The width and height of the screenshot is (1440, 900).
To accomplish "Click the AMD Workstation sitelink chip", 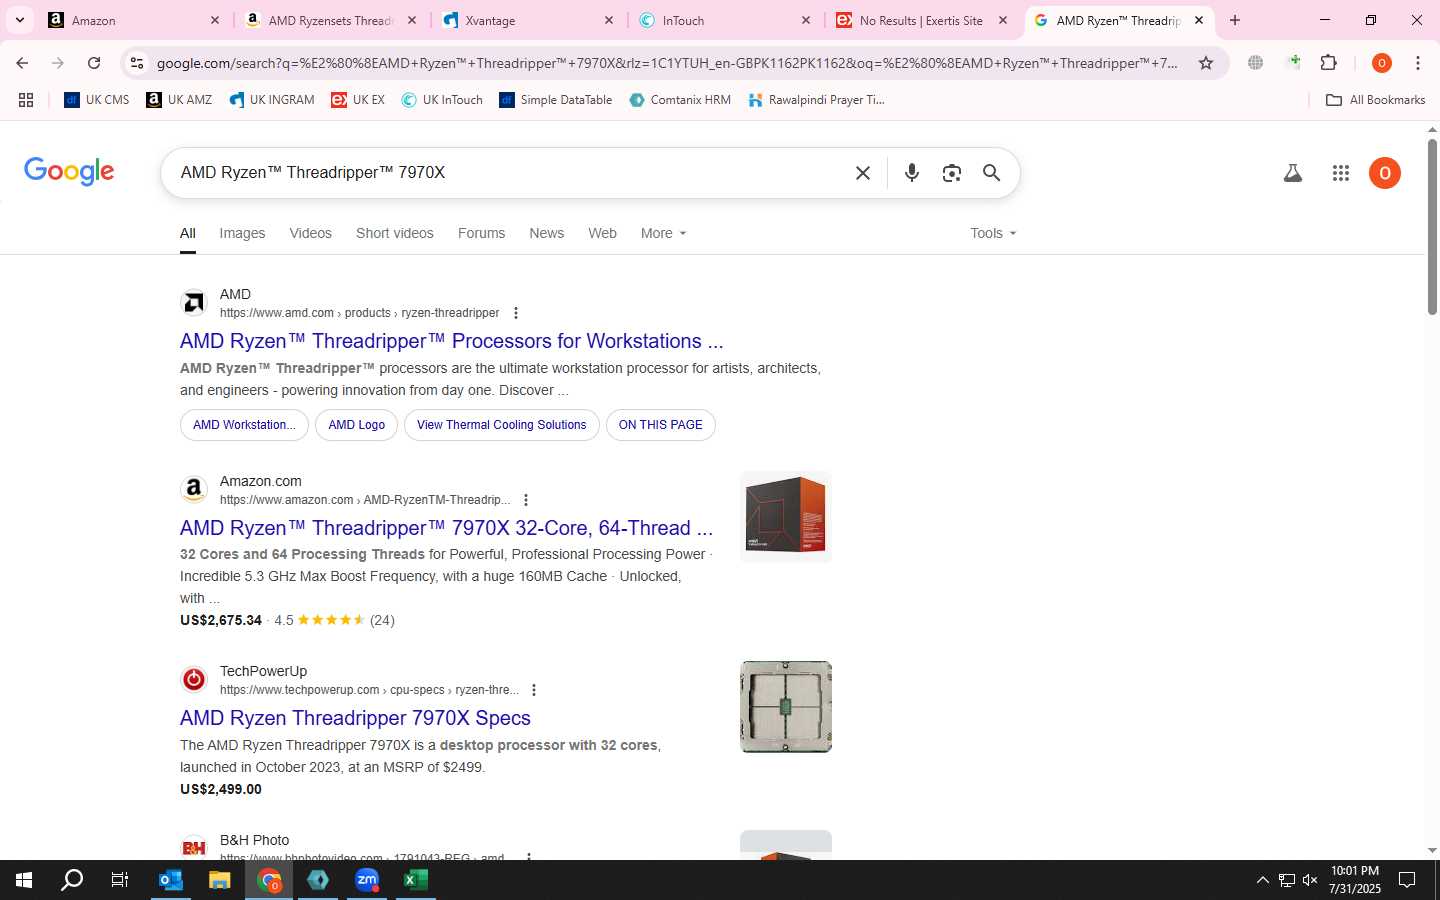I will point(244,425).
